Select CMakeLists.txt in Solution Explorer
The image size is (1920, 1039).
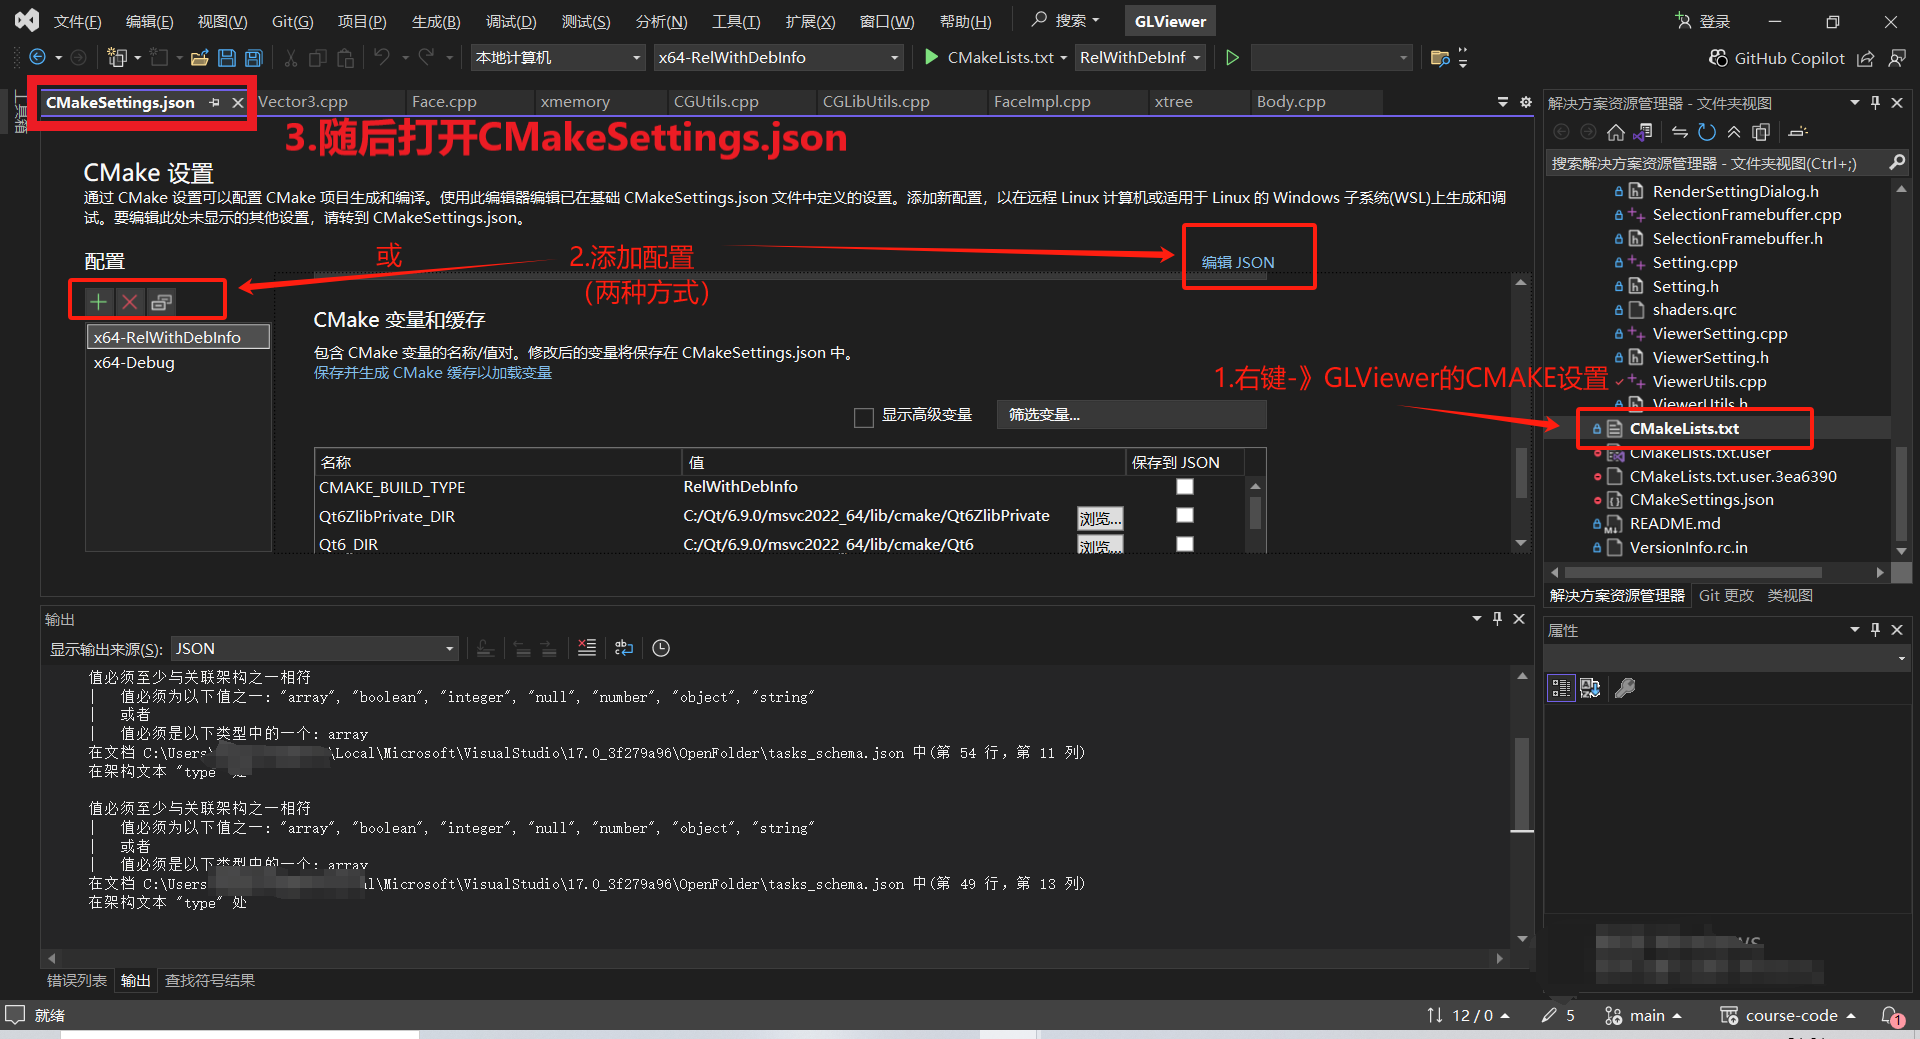tap(1684, 429)
